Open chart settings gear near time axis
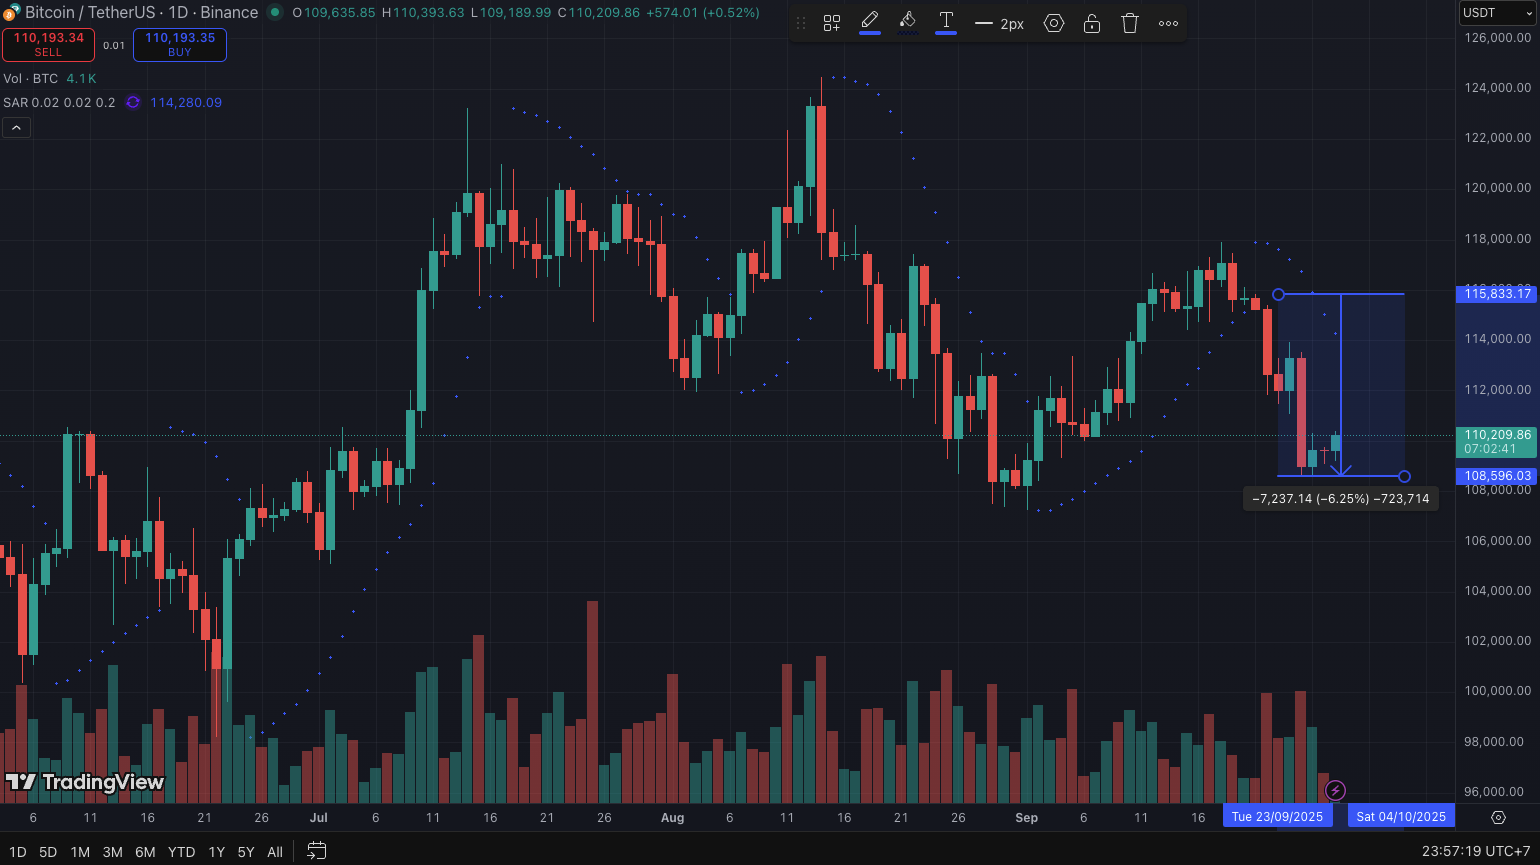This screenshot has width=1540, height=865. point(1498,817)
